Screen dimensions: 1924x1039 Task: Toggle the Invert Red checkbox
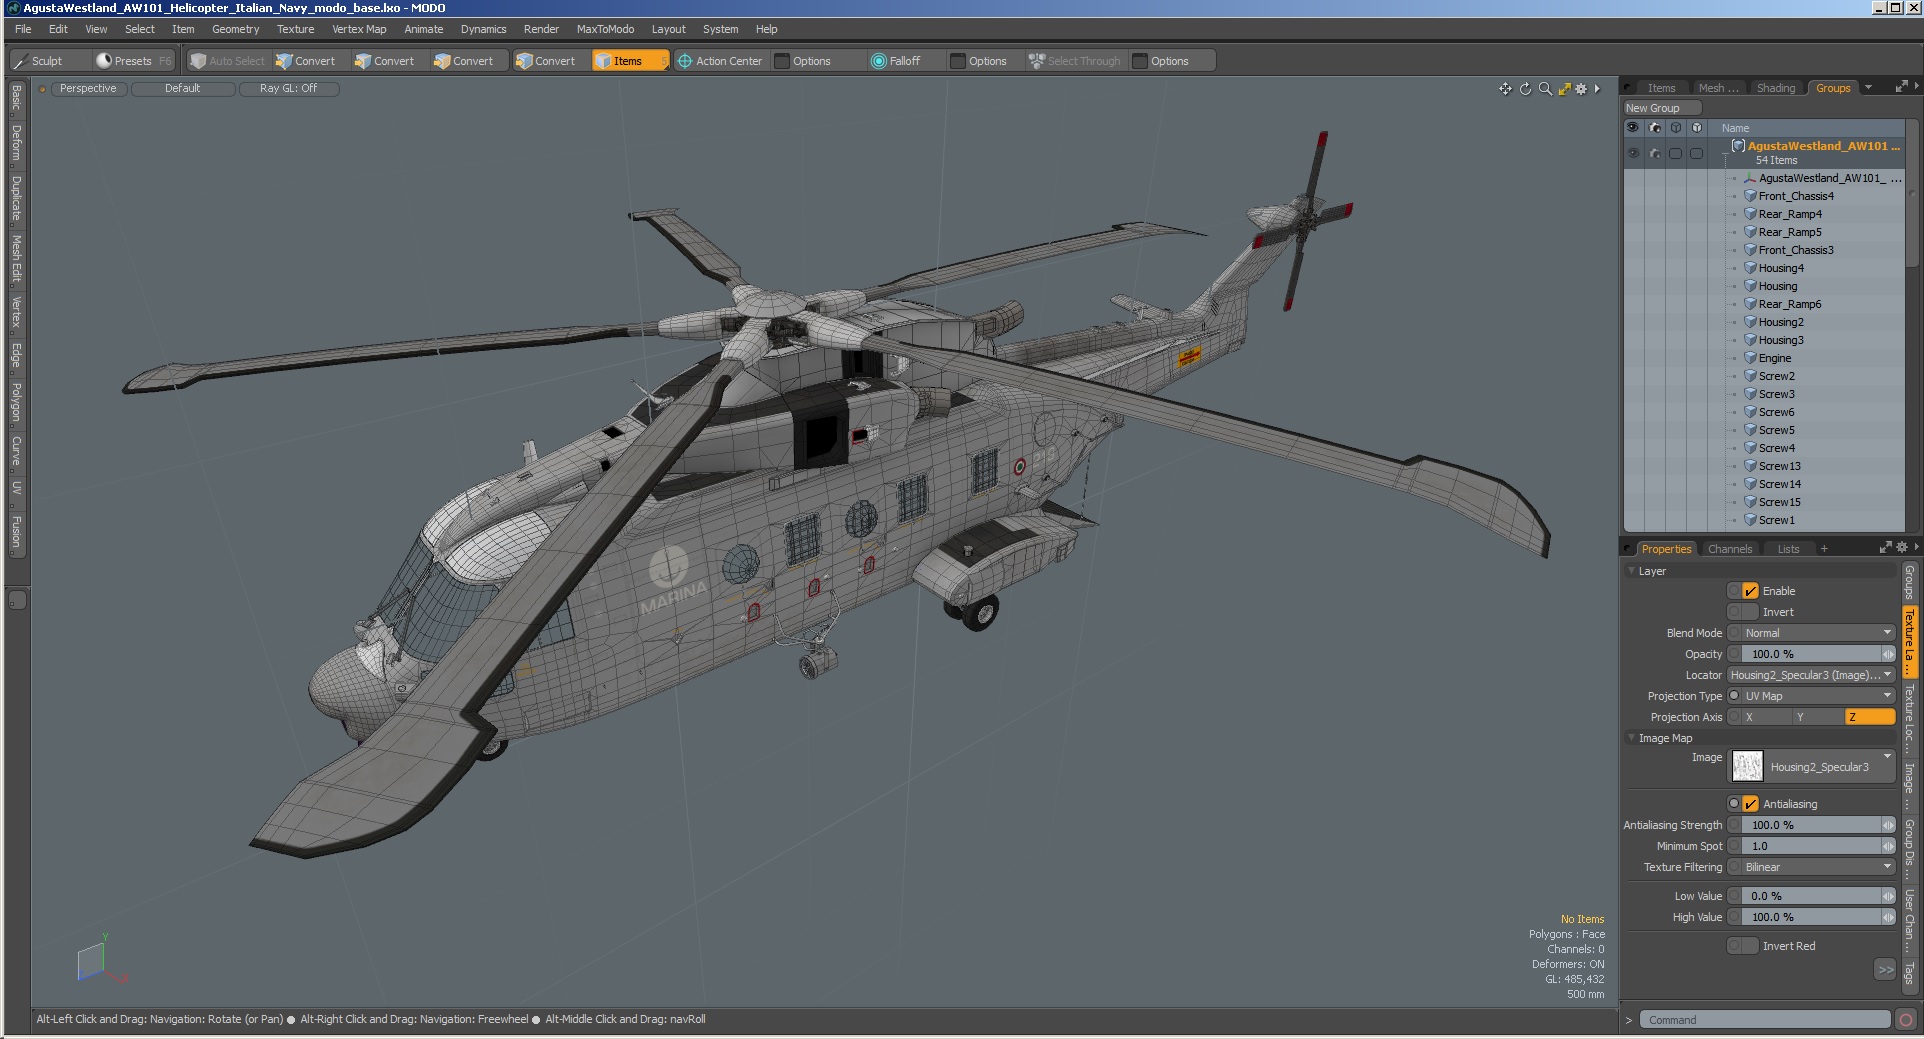(x=1750, y=946)
